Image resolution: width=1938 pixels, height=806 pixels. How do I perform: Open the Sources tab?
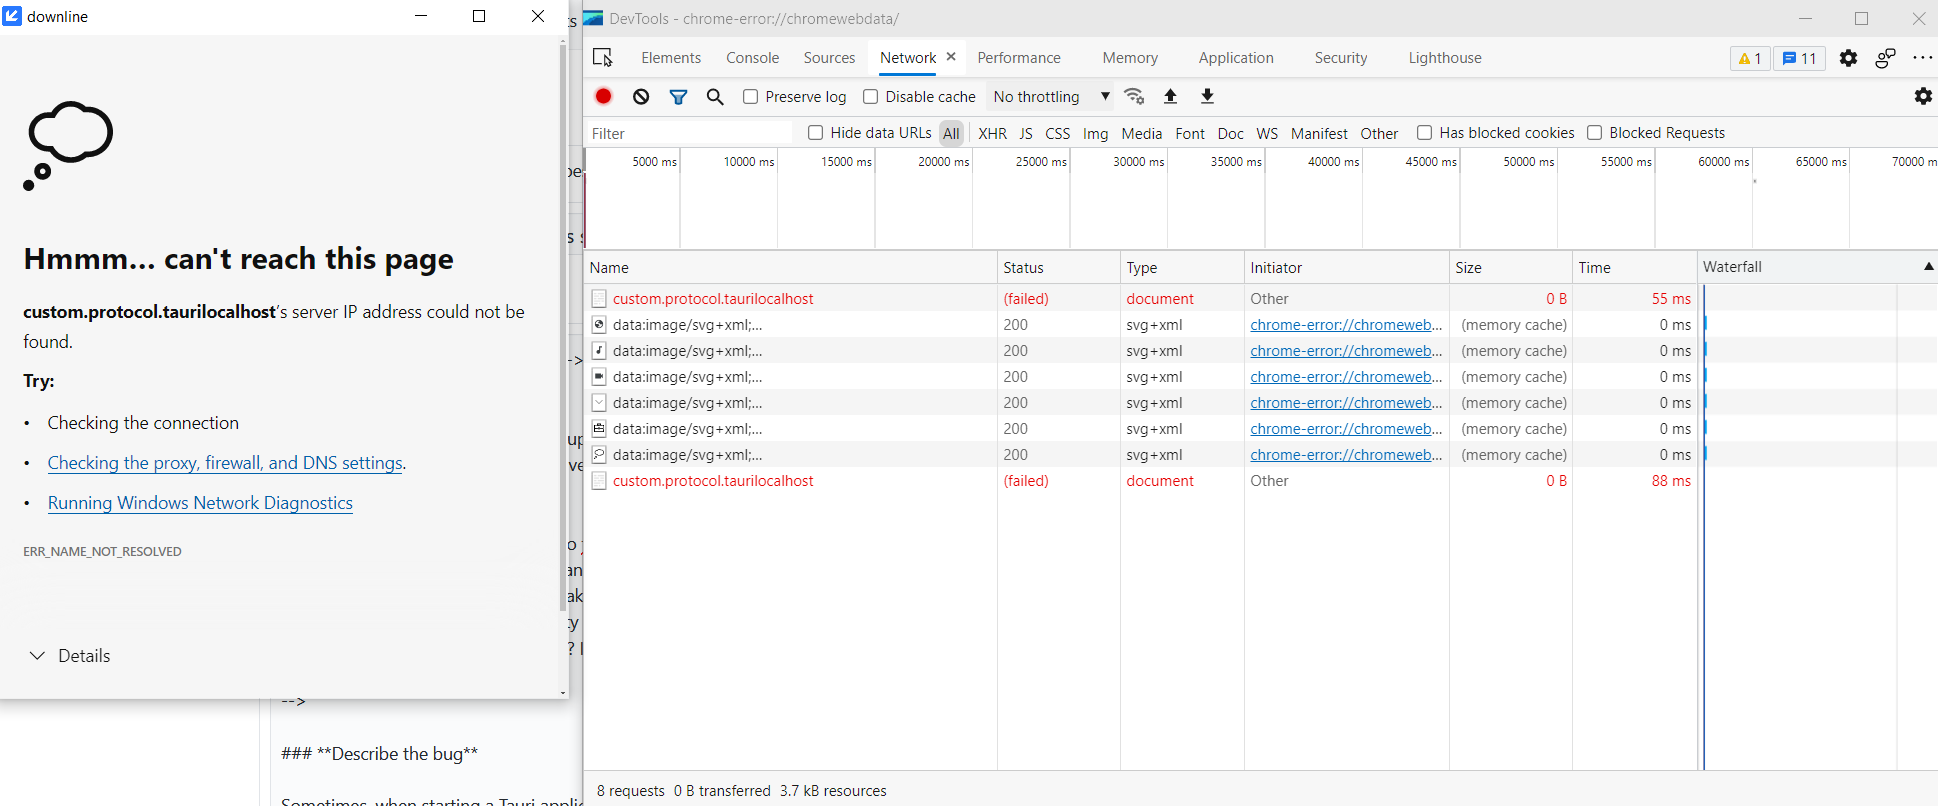pyautogui.click(x=829, y=58)
